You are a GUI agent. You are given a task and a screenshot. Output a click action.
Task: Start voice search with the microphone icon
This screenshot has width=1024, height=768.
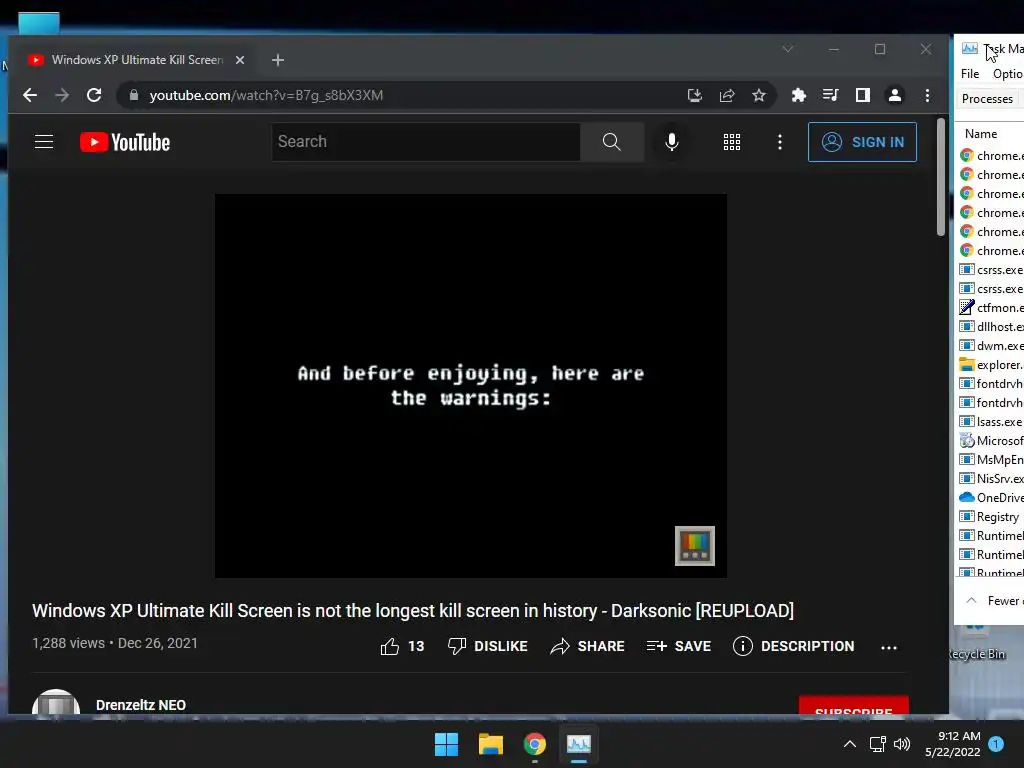671,142
